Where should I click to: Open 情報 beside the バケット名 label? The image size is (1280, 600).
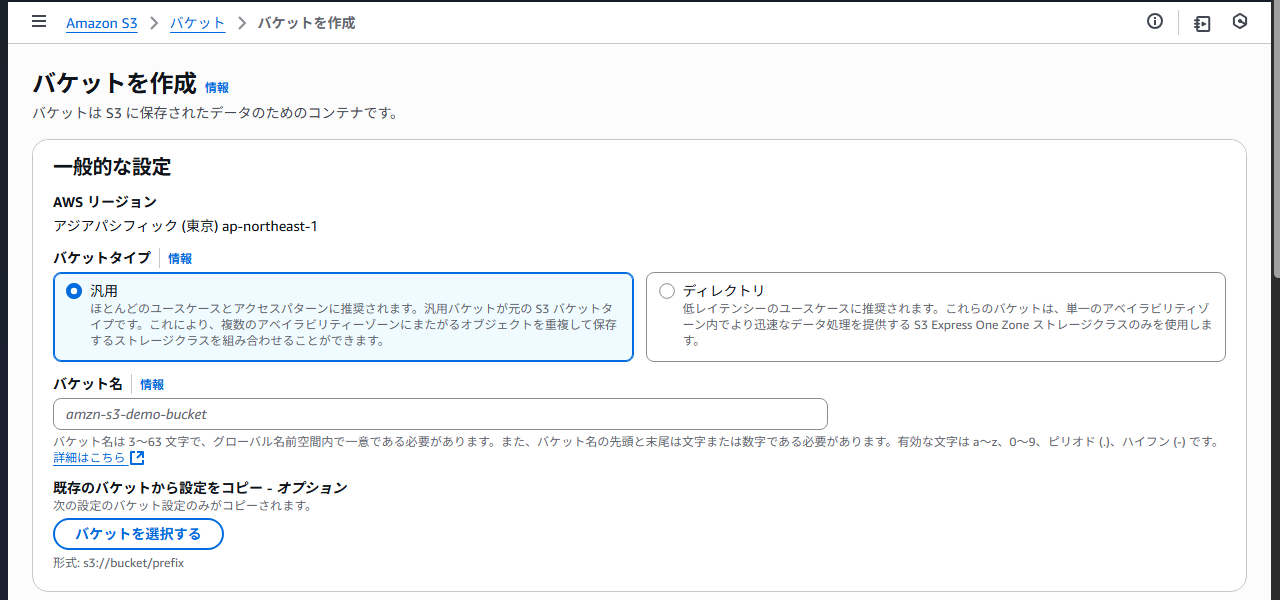(x=151, y=383)
